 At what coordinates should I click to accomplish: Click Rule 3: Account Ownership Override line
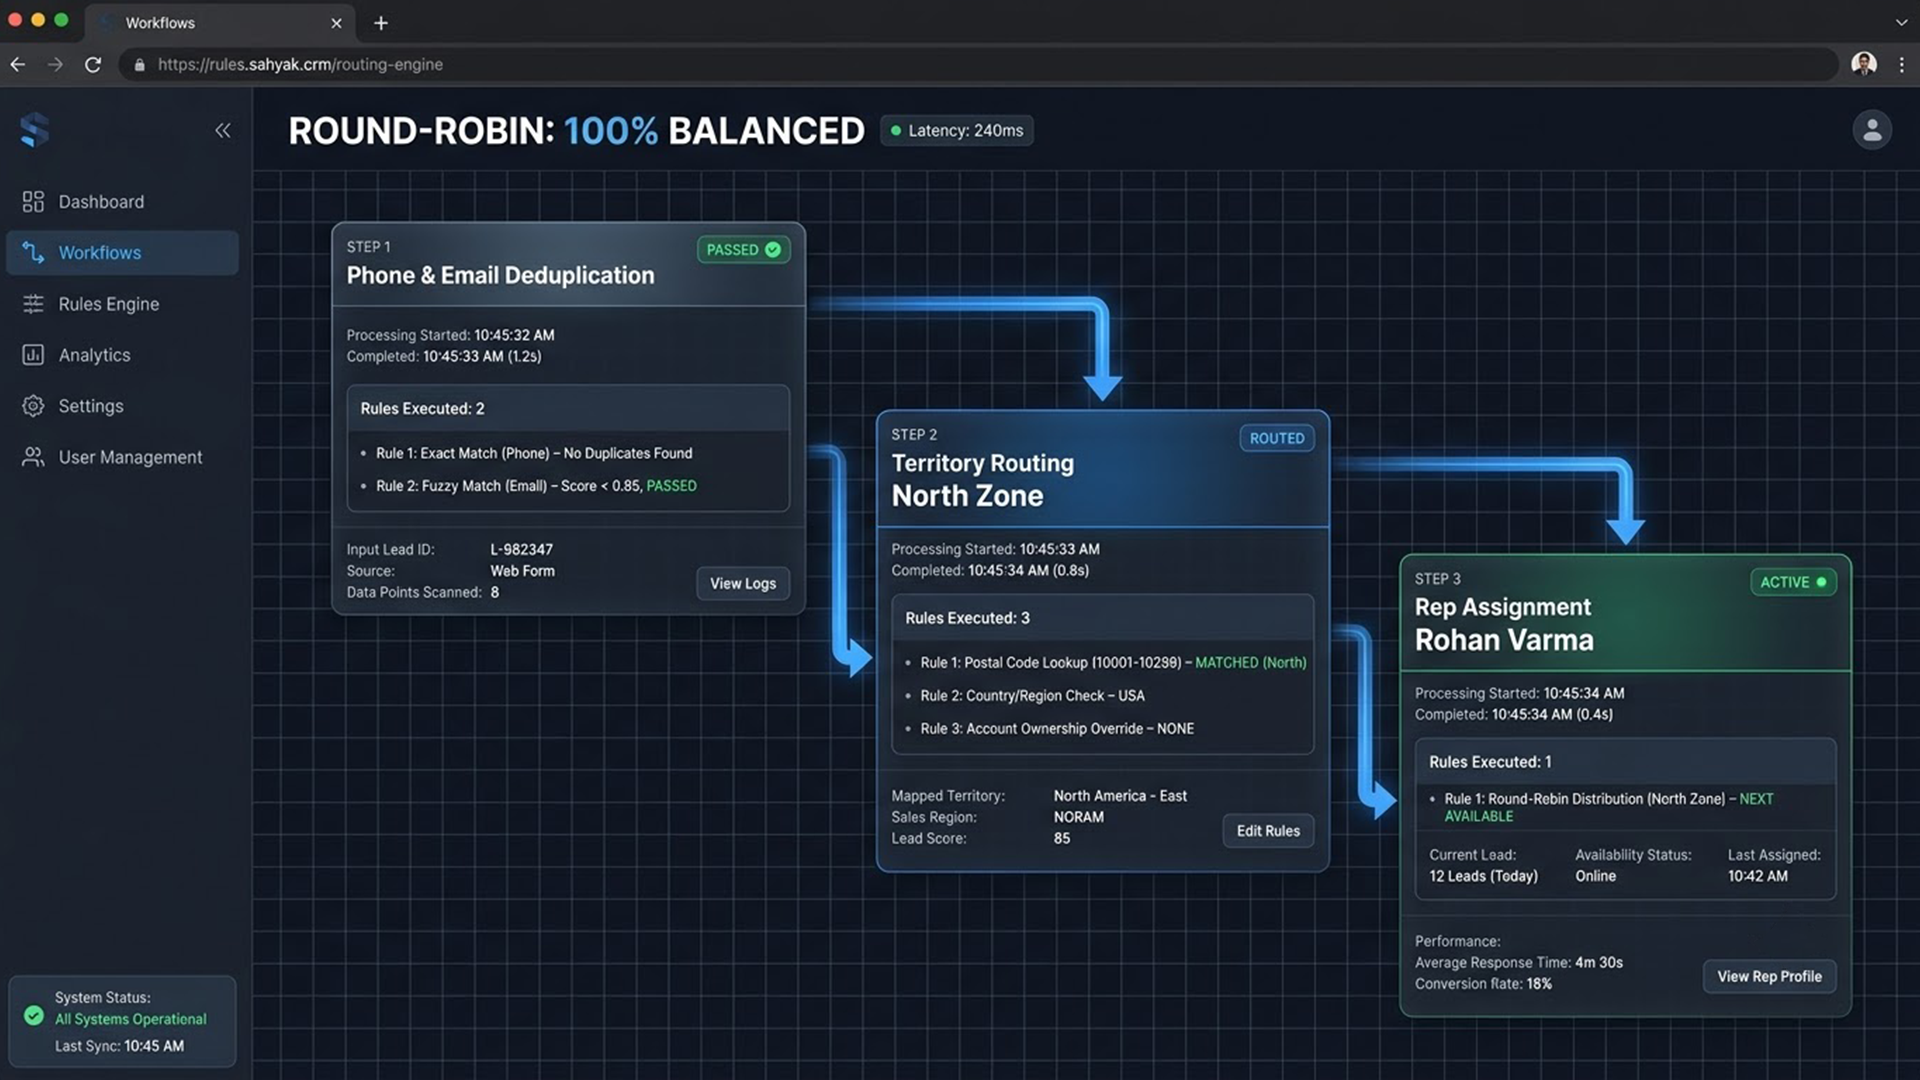point(1057,729)
